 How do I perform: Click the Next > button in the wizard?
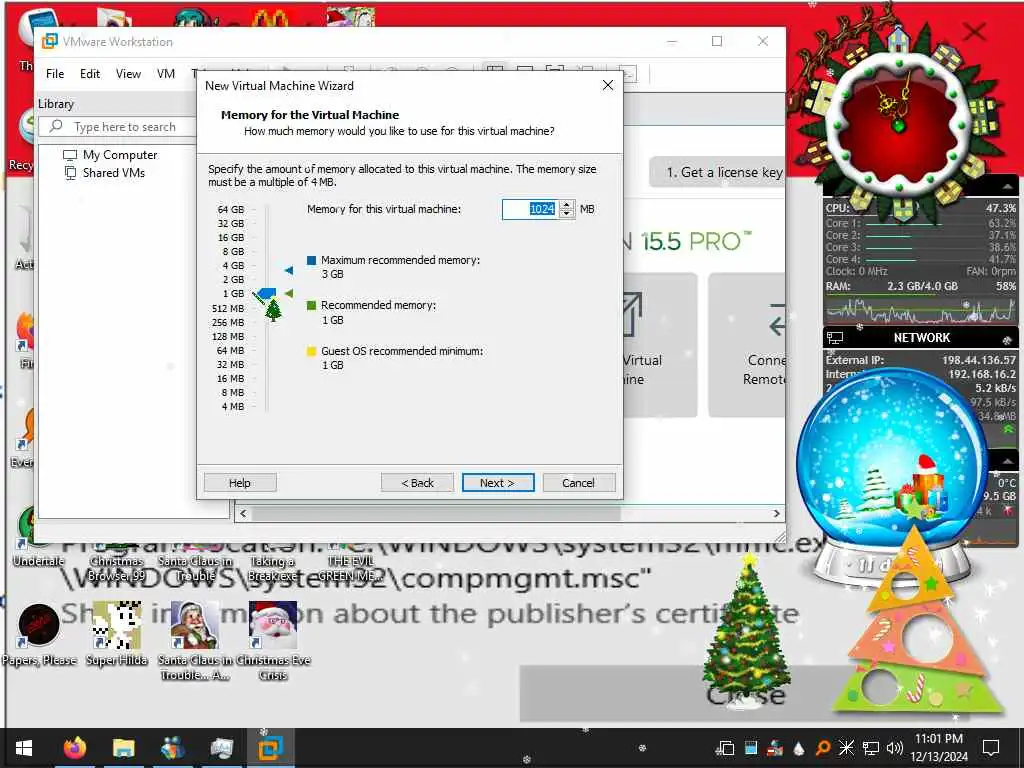(498, 483)
